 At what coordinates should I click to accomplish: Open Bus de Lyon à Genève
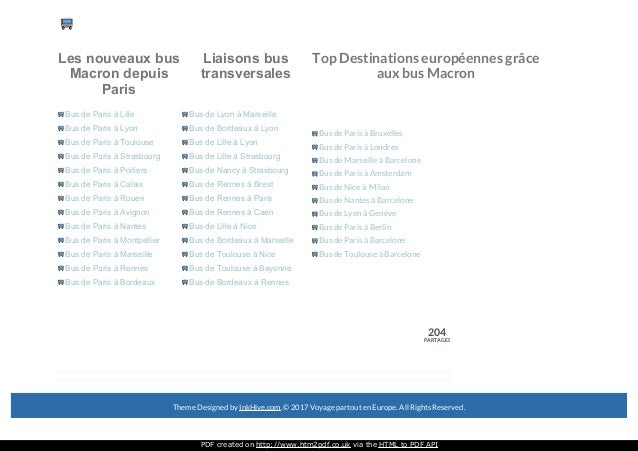pos(358,213)
